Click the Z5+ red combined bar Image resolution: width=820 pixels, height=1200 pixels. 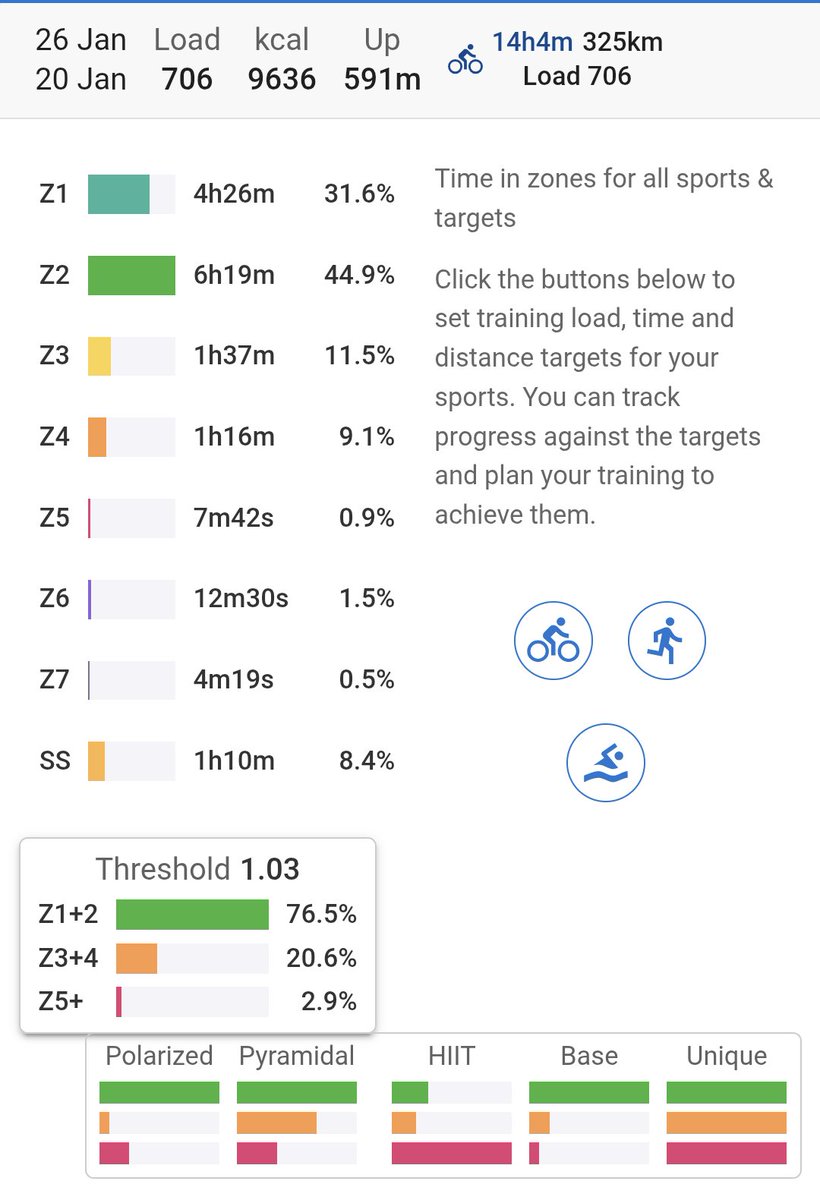click(192, 1001)
